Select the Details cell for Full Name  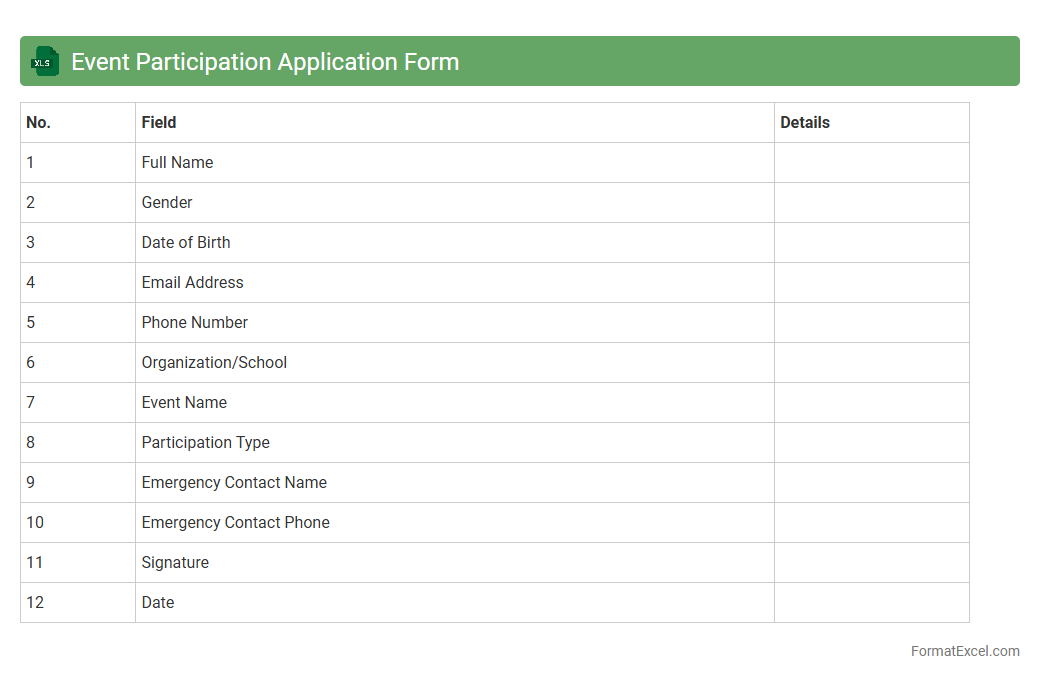tap(871, 162)
